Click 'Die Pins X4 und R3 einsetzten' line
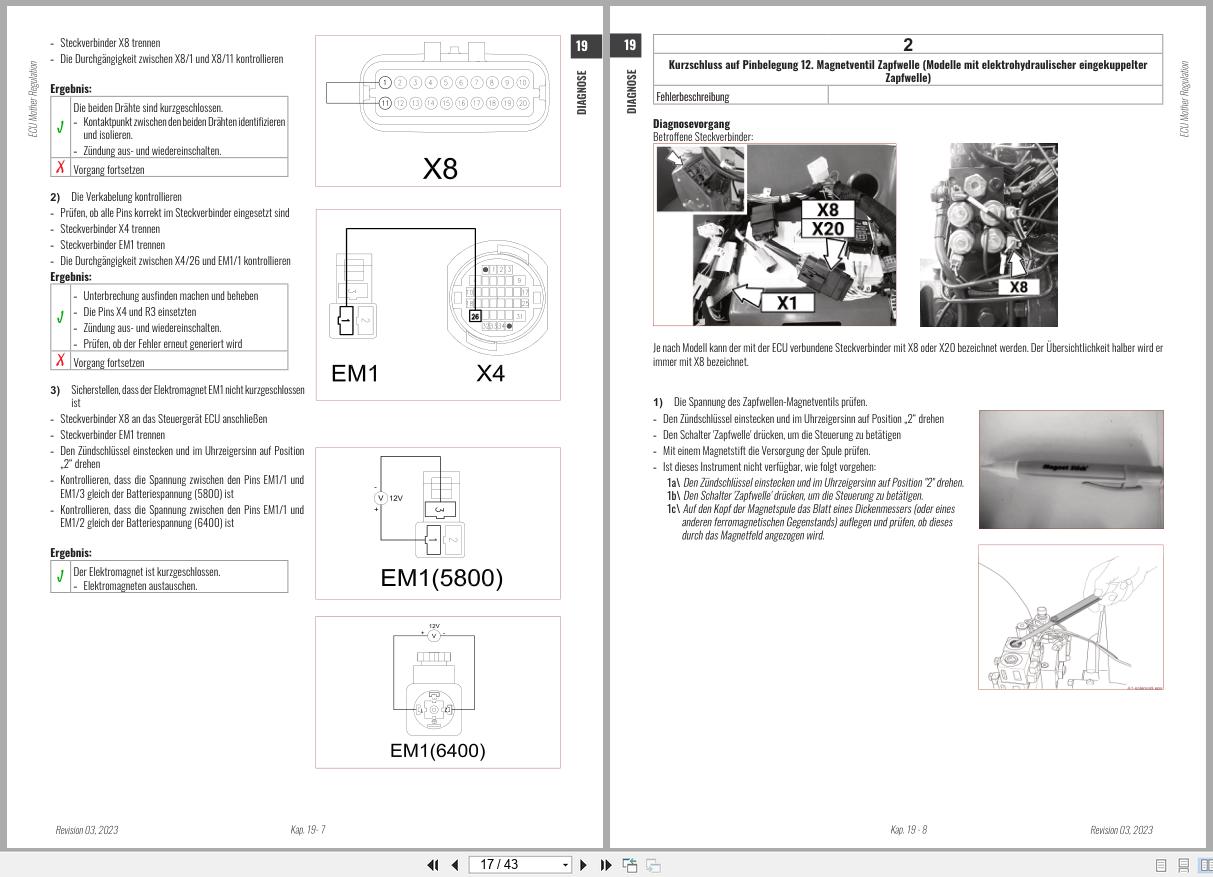Image resolution: width=1213 pixels, height=877 pixels. [x=140, y=312]
